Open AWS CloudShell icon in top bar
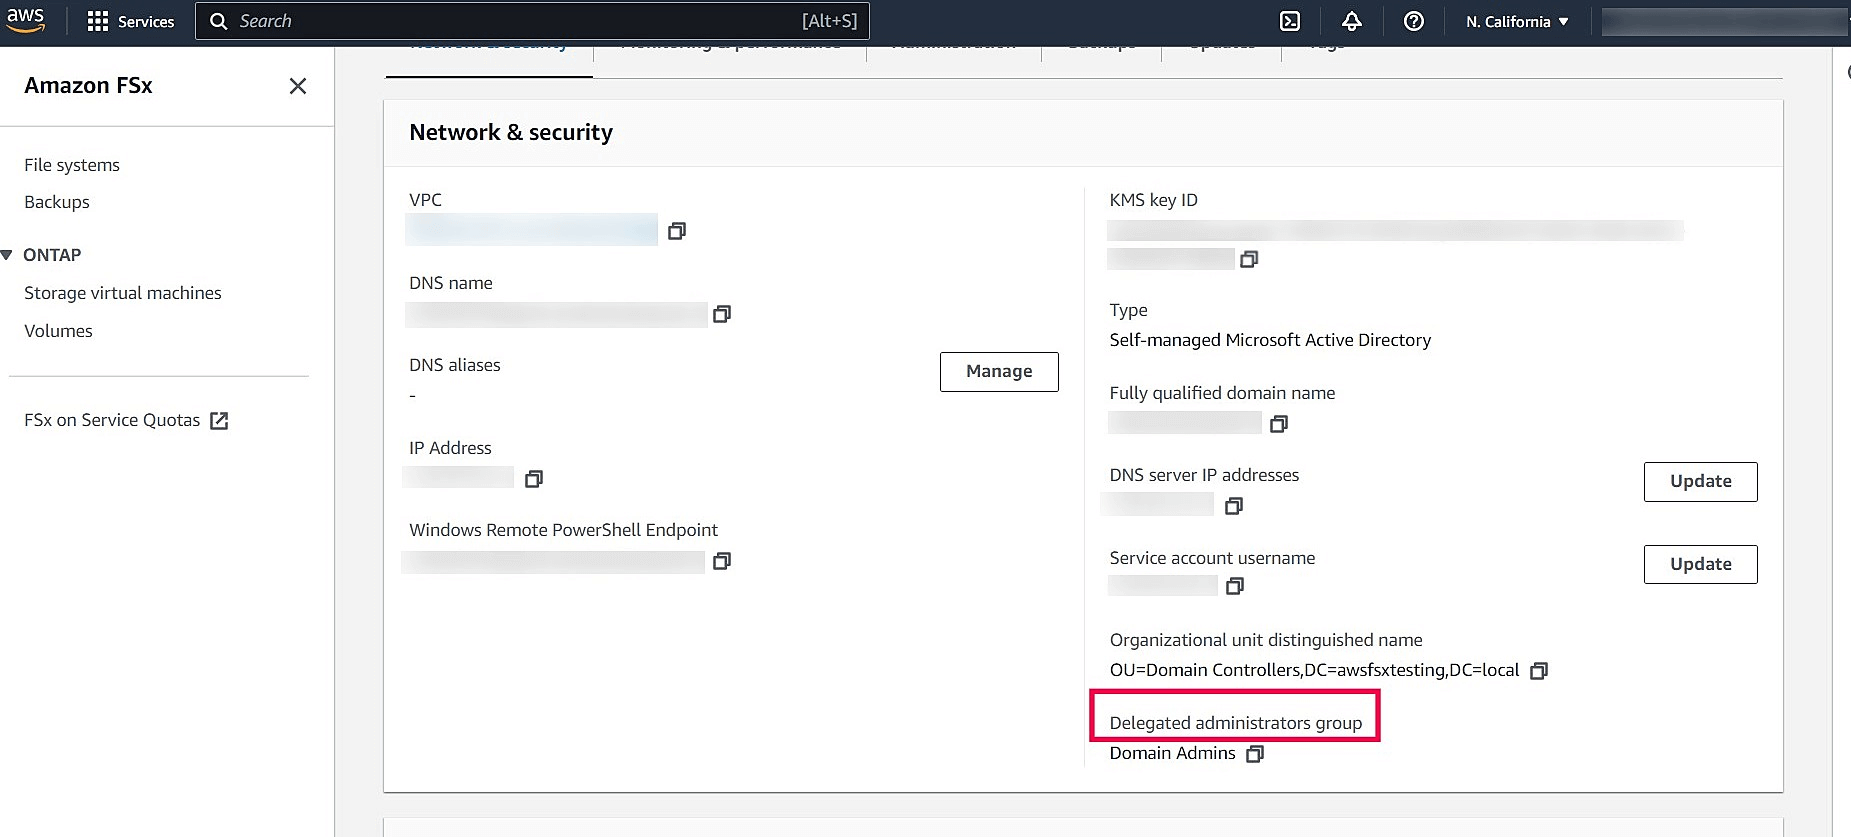The height and width of the screenshot is (837, 1851). (1290, 21)
